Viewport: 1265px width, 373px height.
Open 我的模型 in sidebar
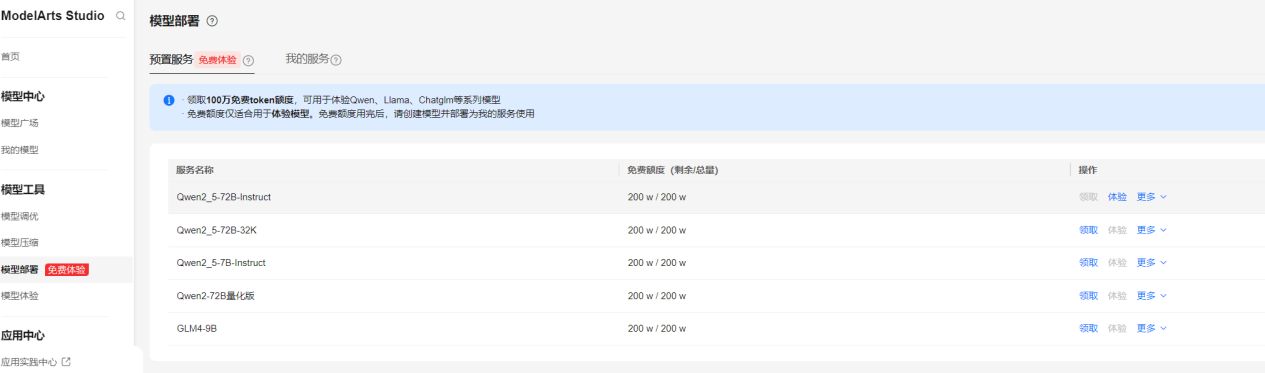19,150
